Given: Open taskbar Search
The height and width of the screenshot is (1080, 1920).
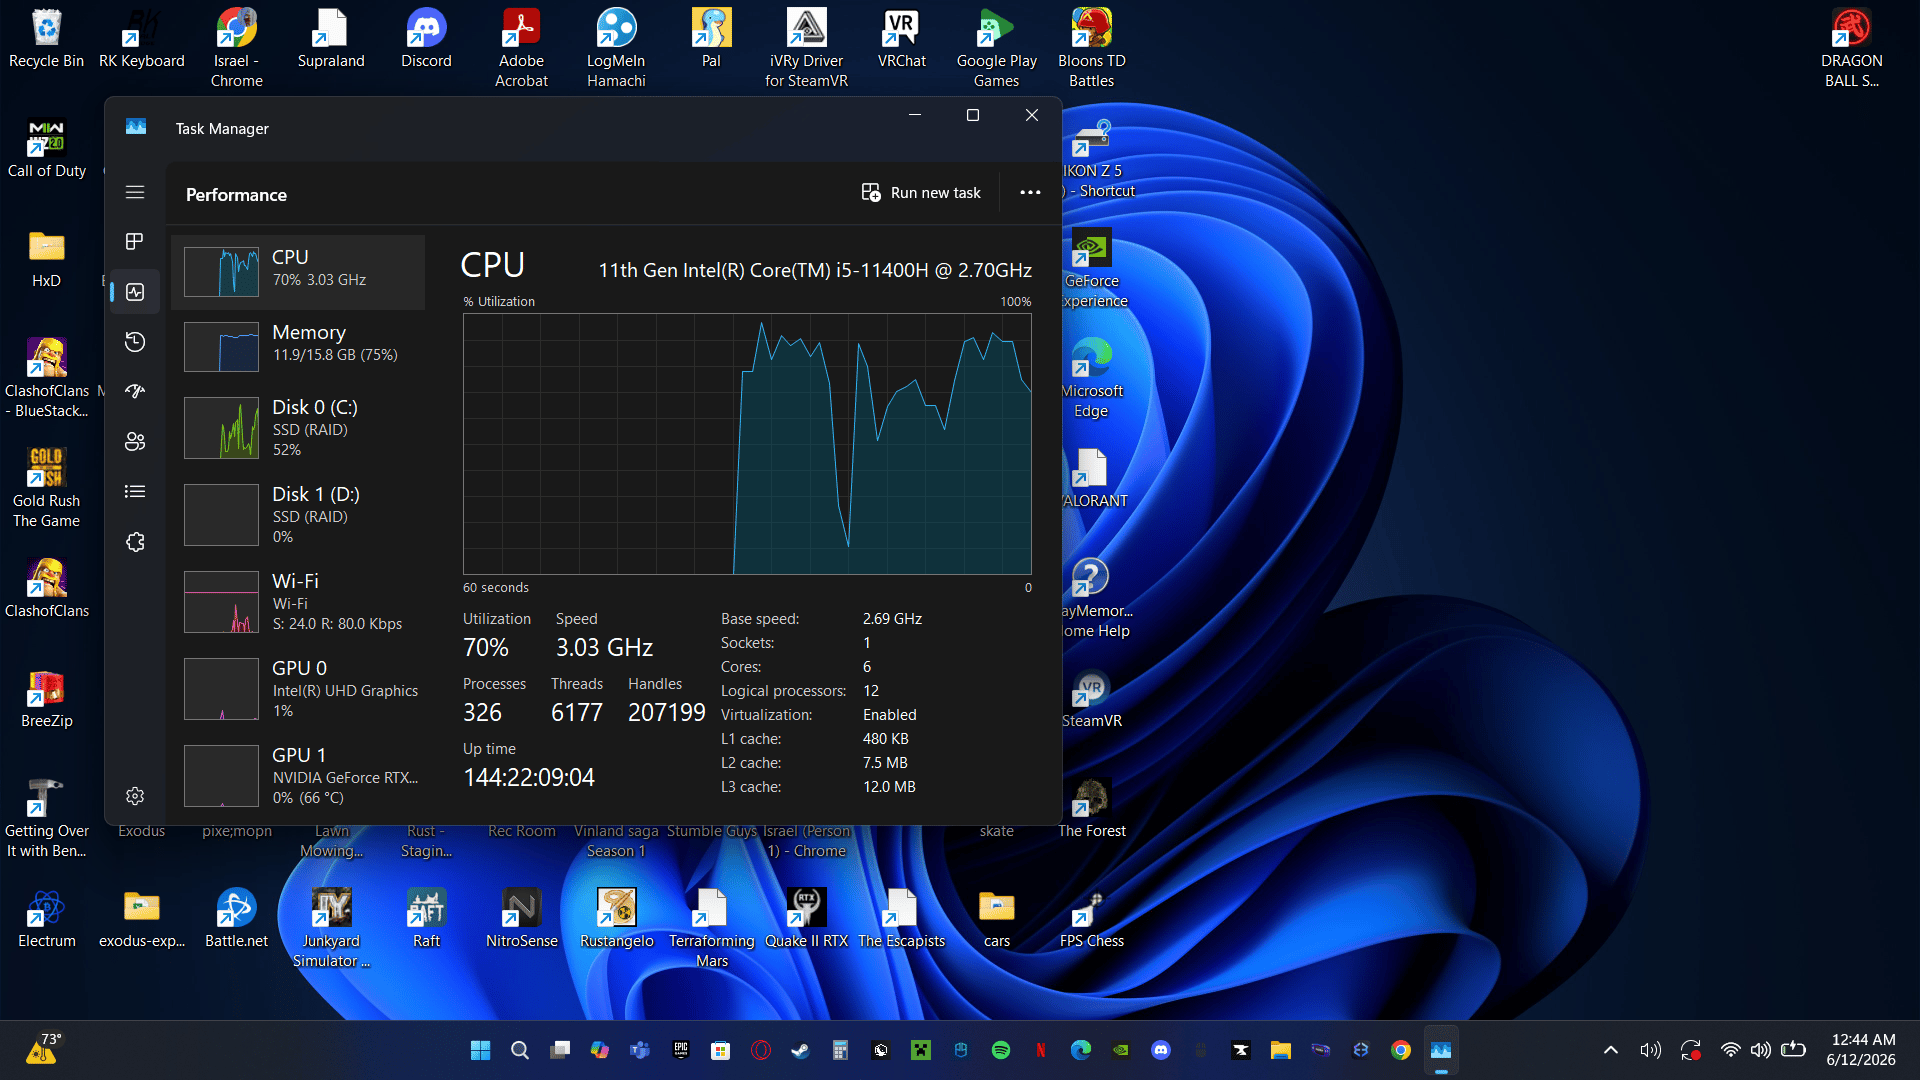Looking at the screenshot, I should pos(520,1050).
